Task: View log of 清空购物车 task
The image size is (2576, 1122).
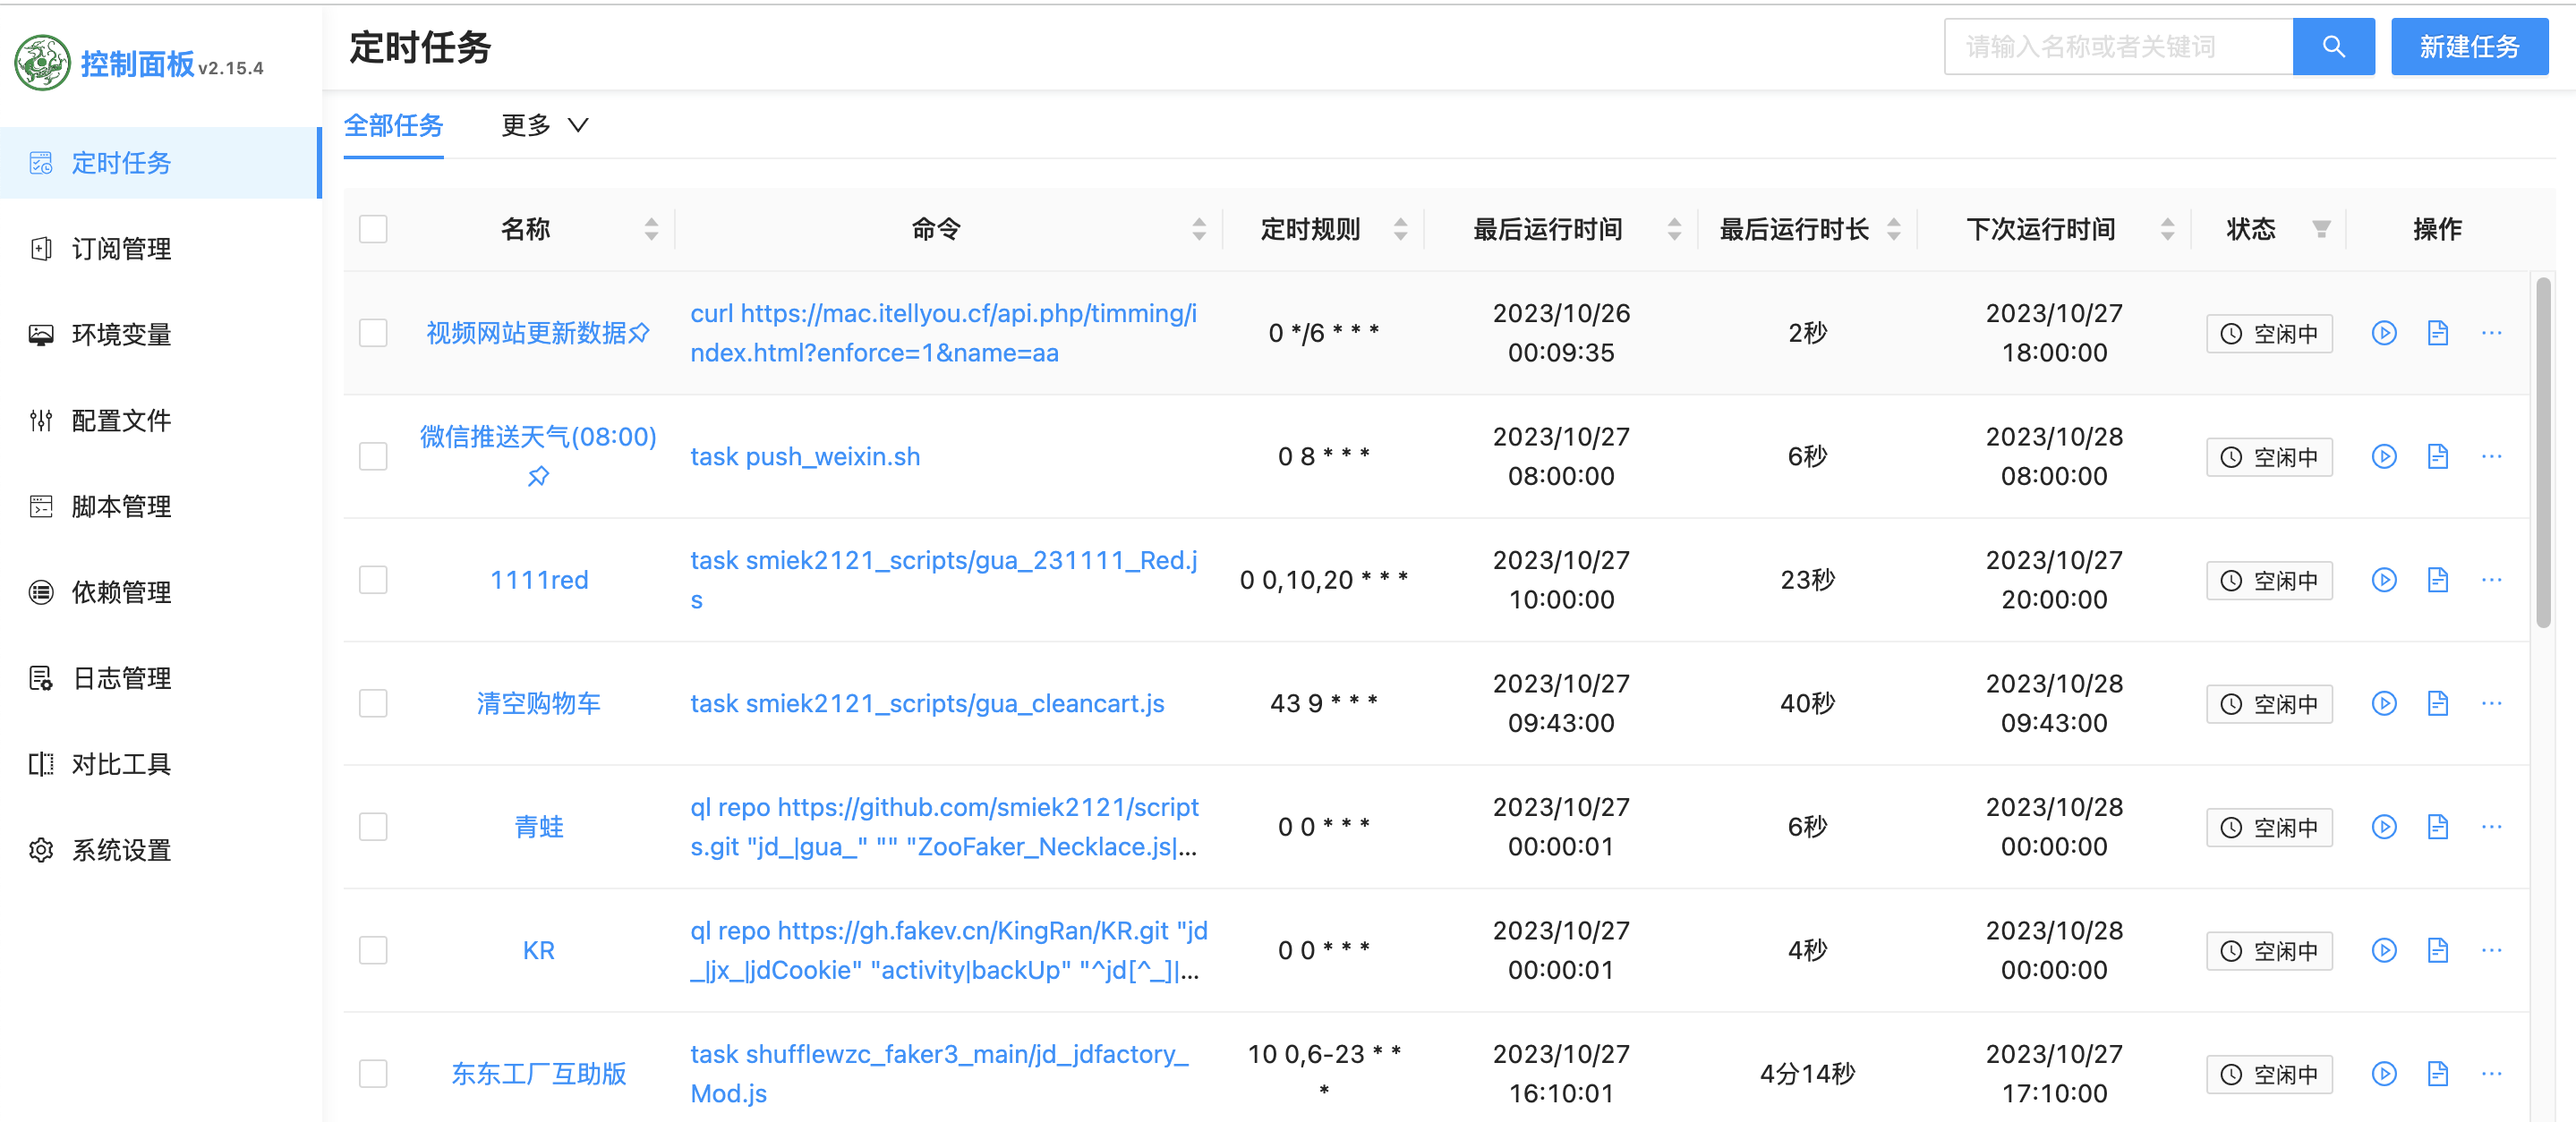Action: point(2437,704)
